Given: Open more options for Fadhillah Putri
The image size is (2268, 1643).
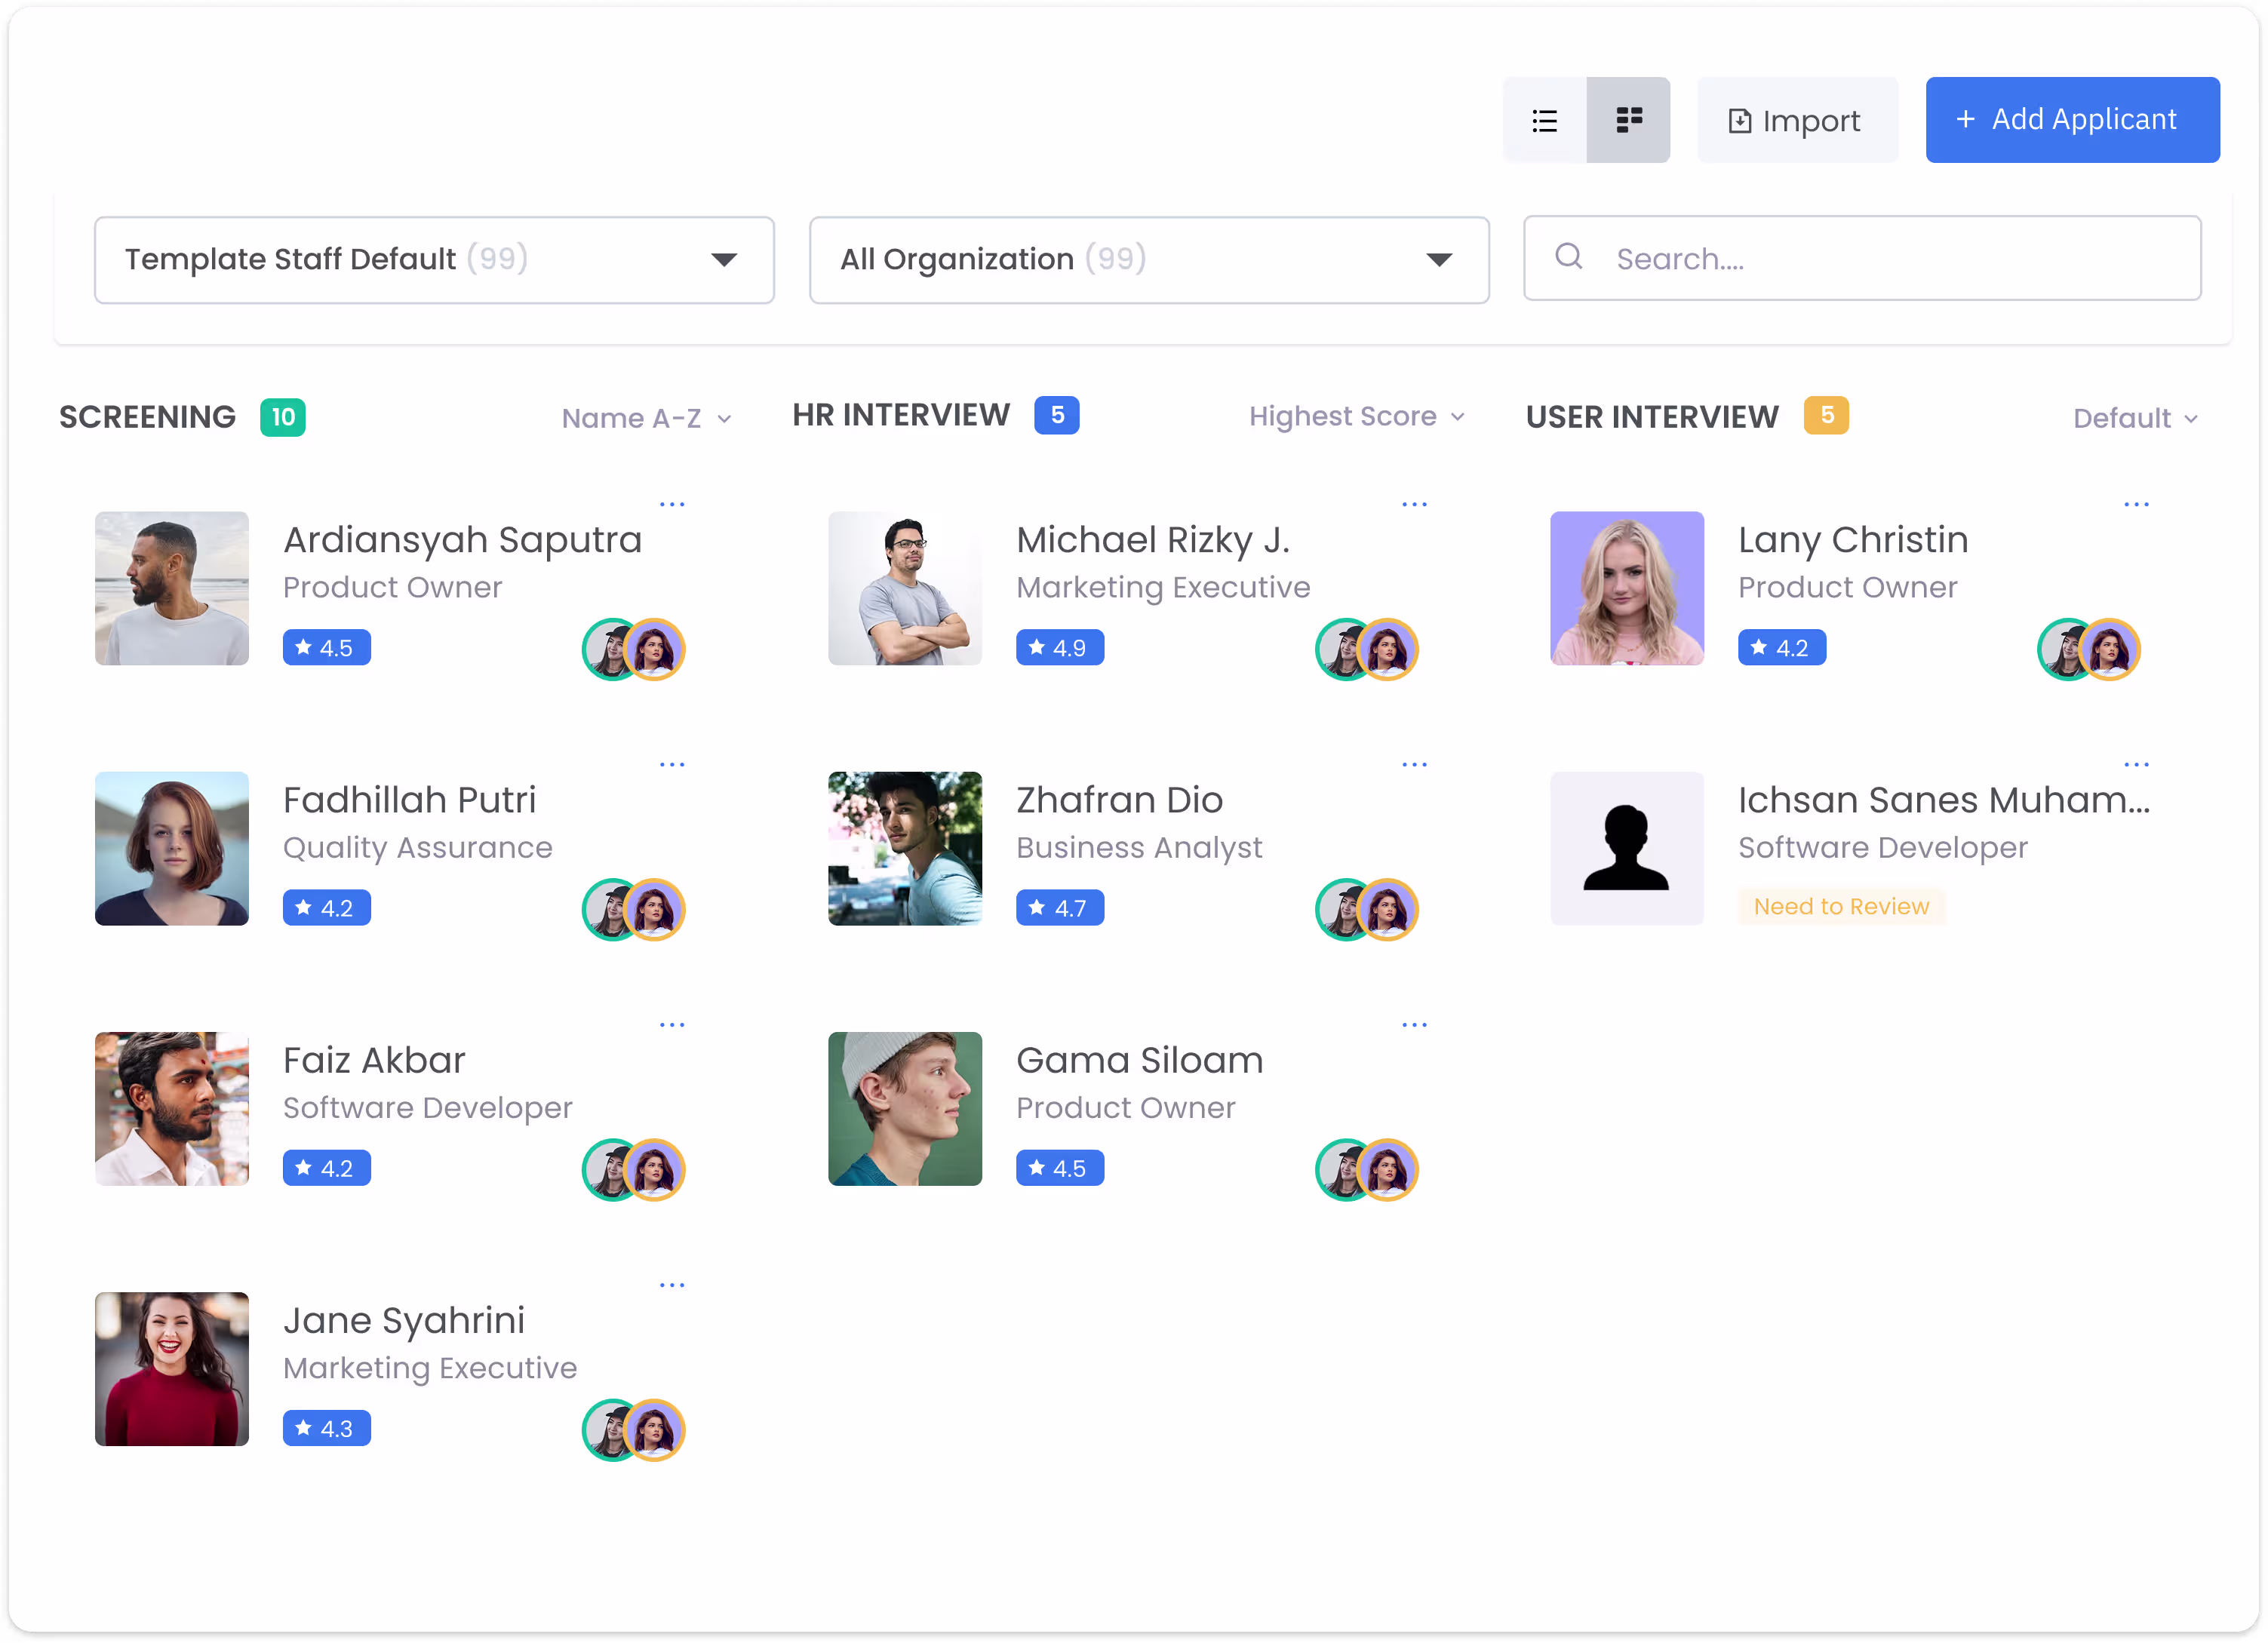Looking at the screenshot, I should [672, 764].
